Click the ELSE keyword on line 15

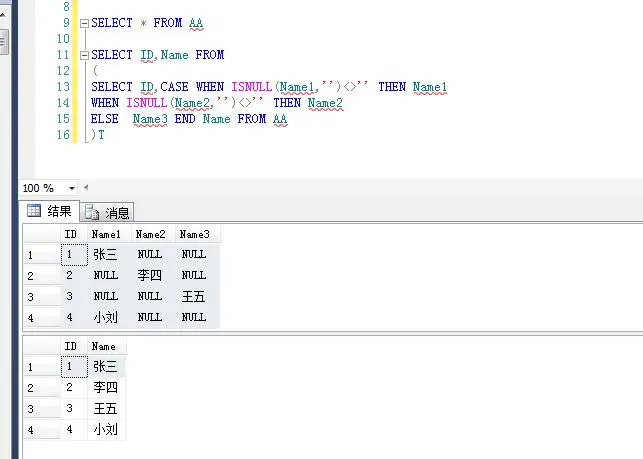tap(105, 119)
